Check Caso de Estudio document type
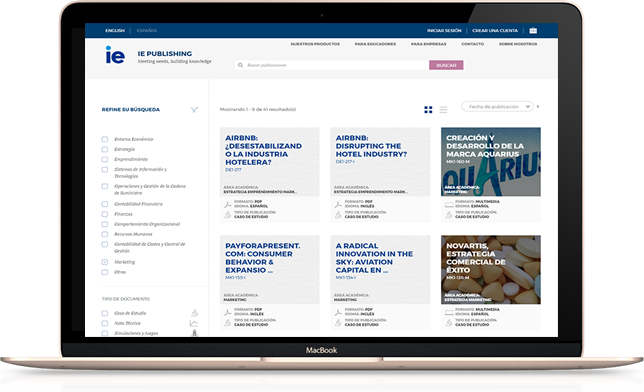The height and width of the screenshot is (392, 644). point(105,313)
